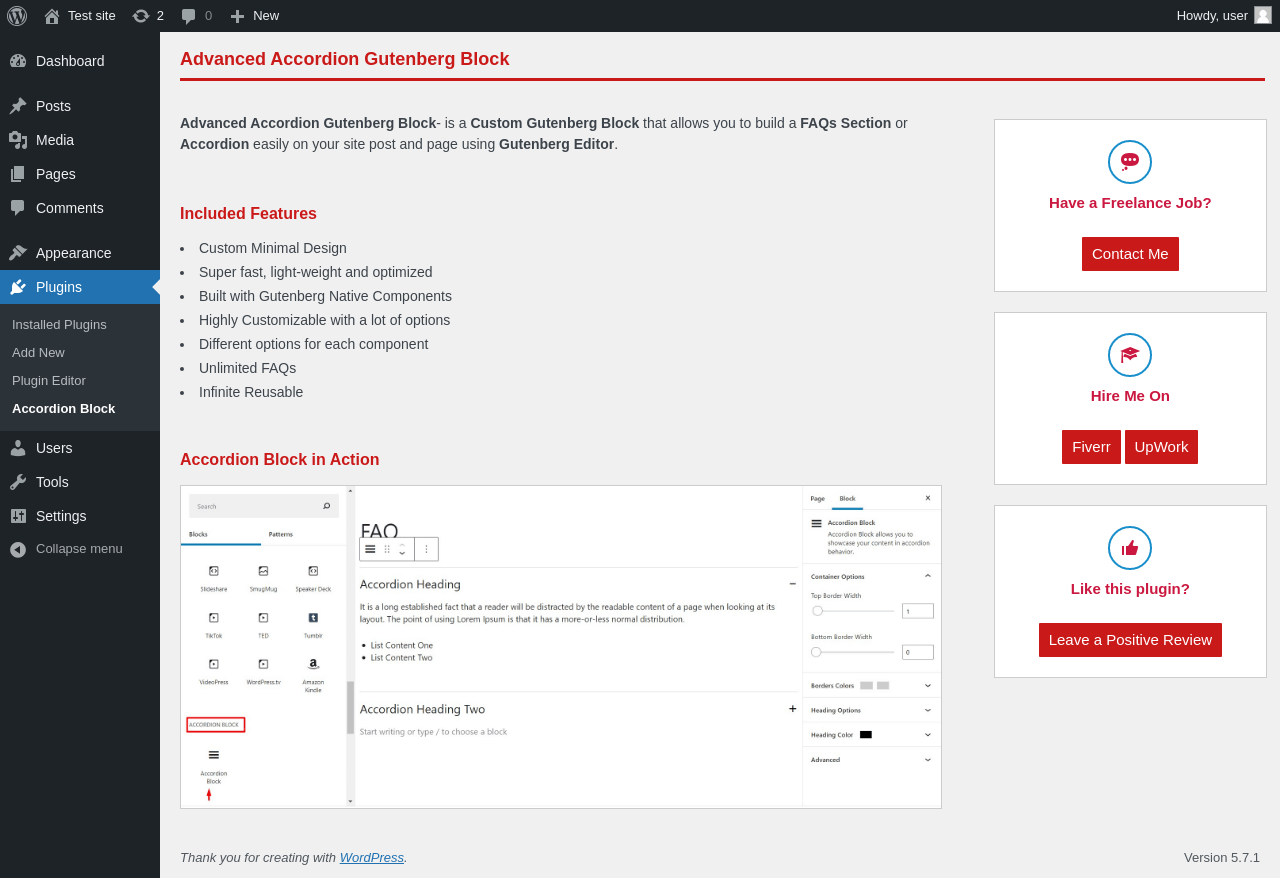This screenshot has width=1280, height=878.
Task: Click the WordPress logo icon
Action: point(17,16)
